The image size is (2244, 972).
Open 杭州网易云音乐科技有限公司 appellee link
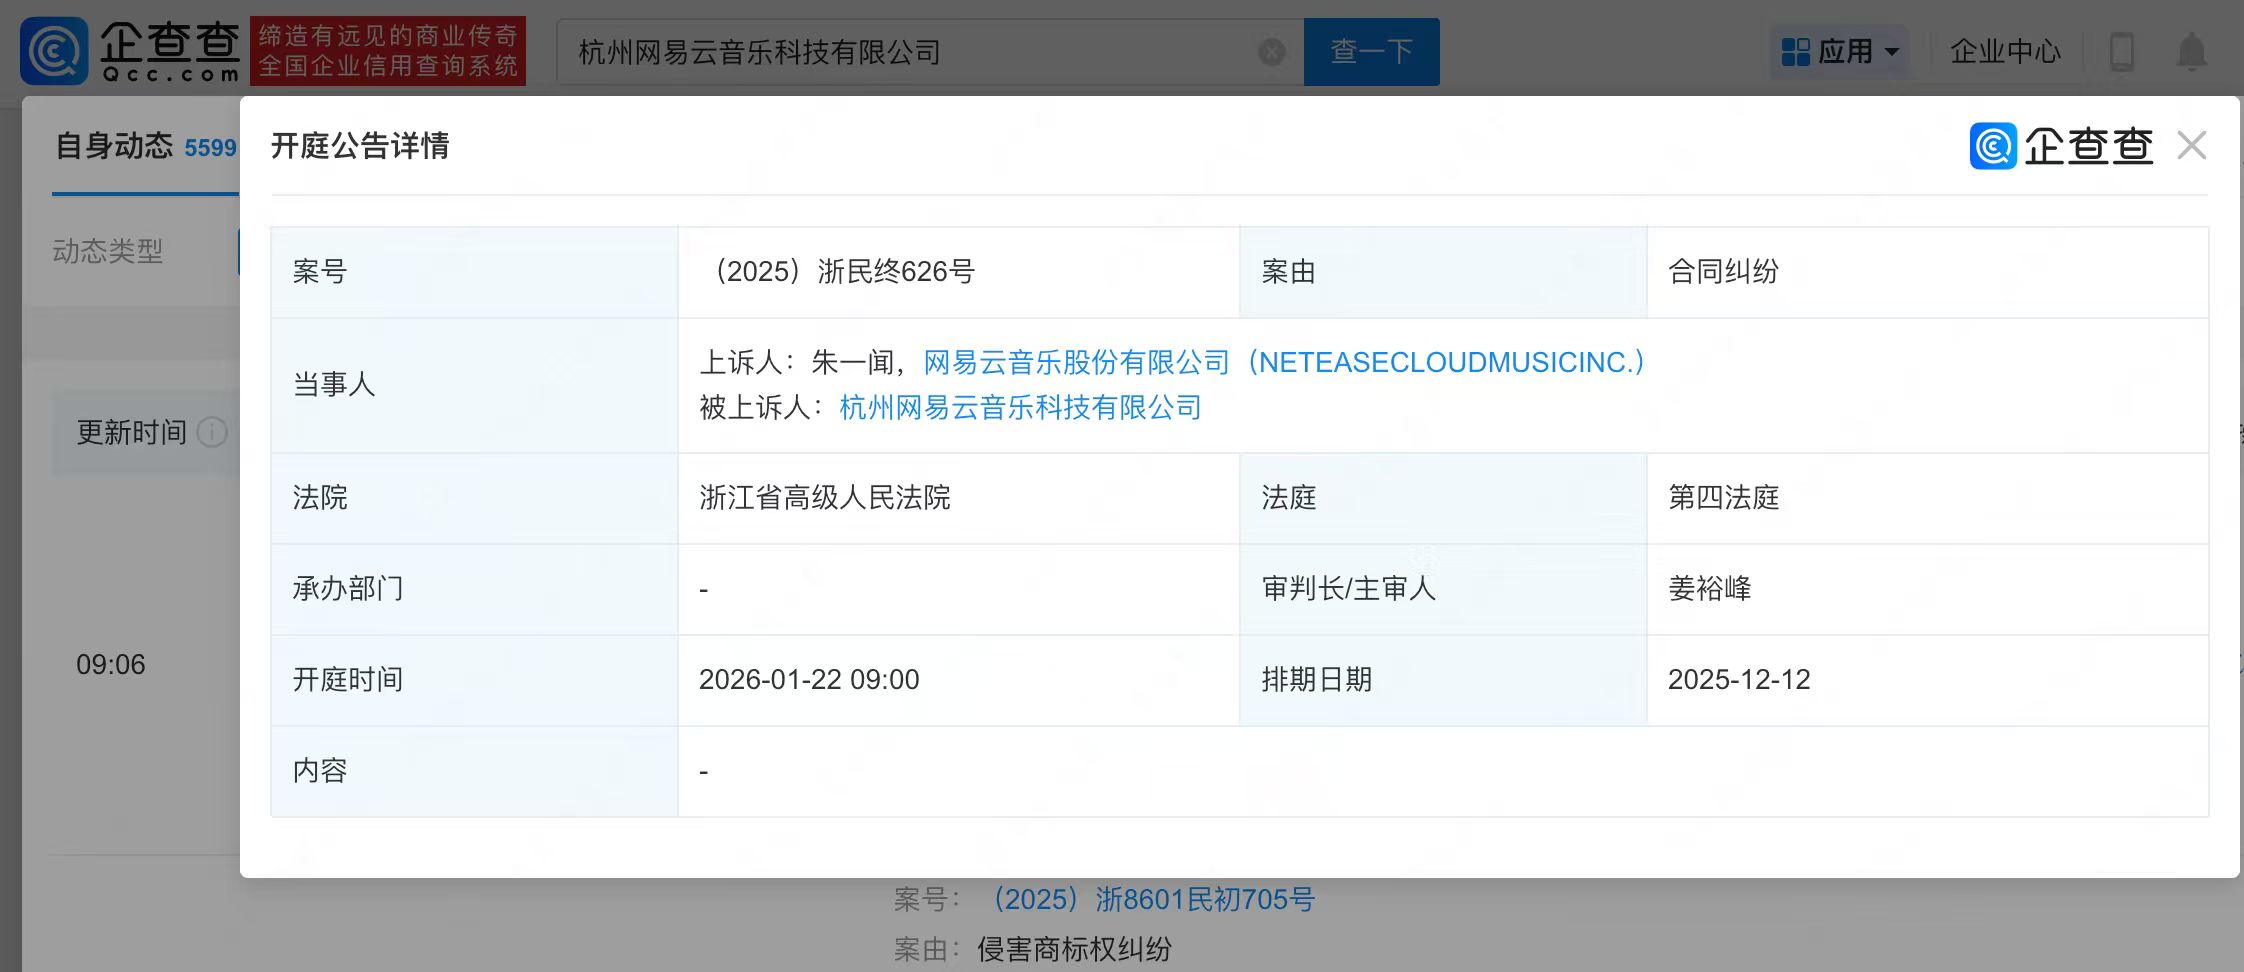[1020, 407]
